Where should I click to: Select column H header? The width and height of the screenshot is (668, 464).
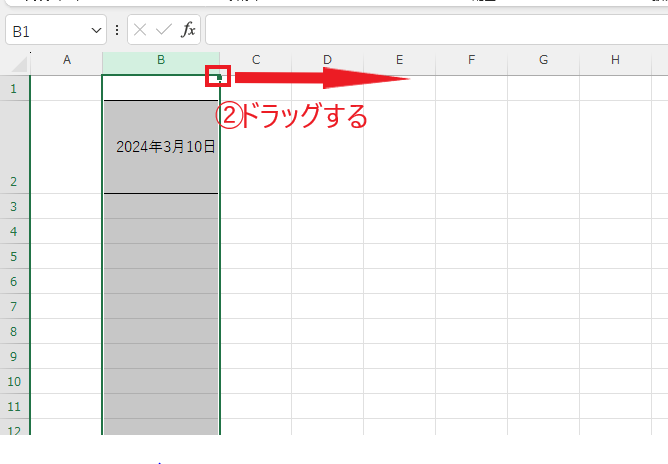coord(615,60)
